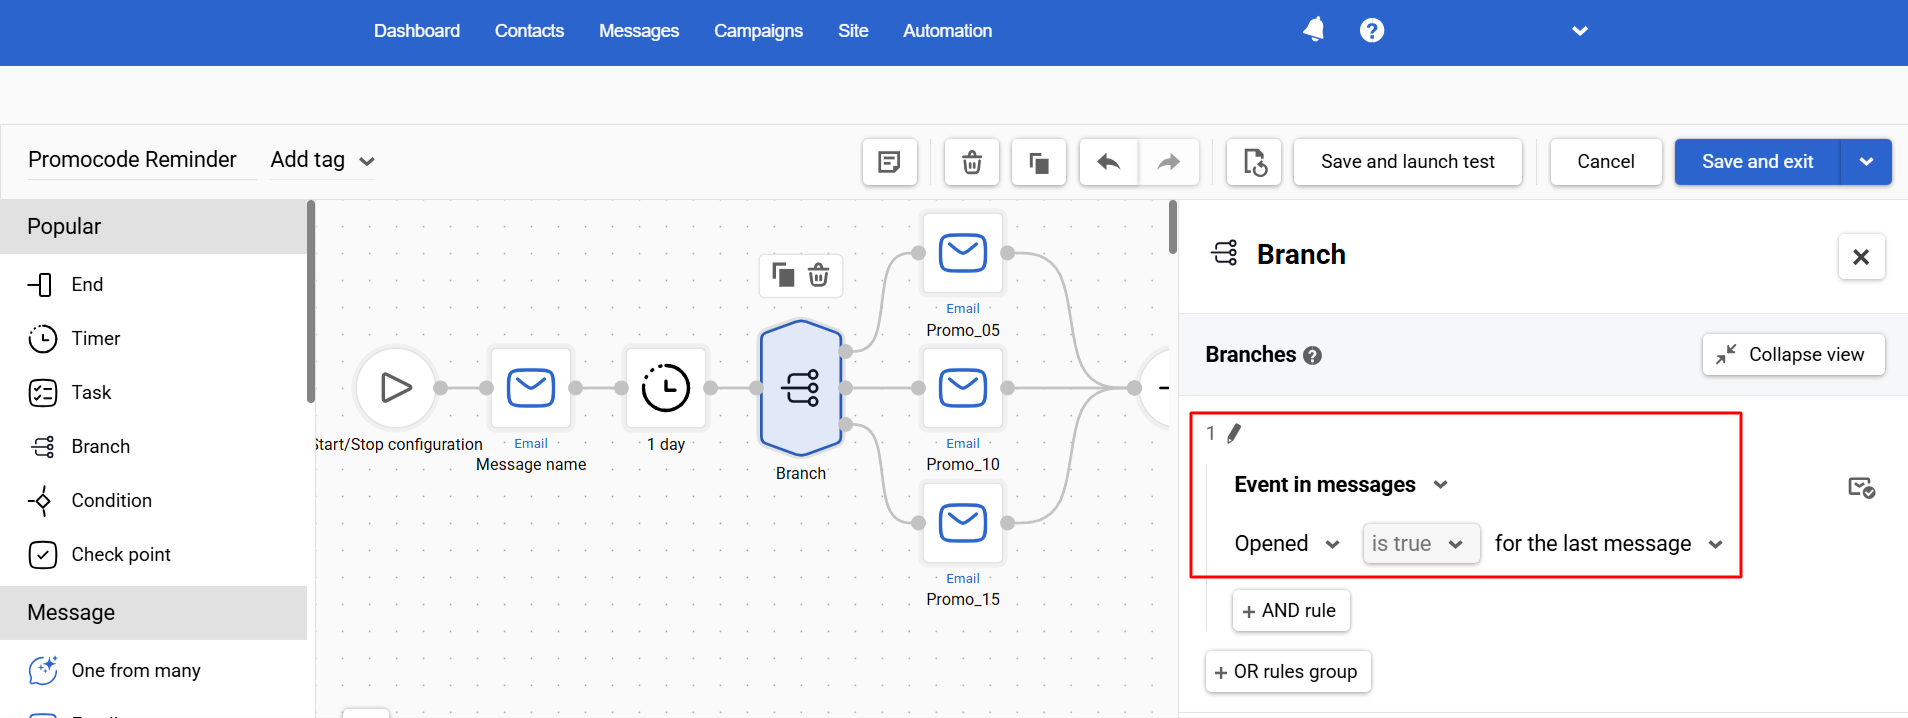Click the Popular section header

coord(153,227)
